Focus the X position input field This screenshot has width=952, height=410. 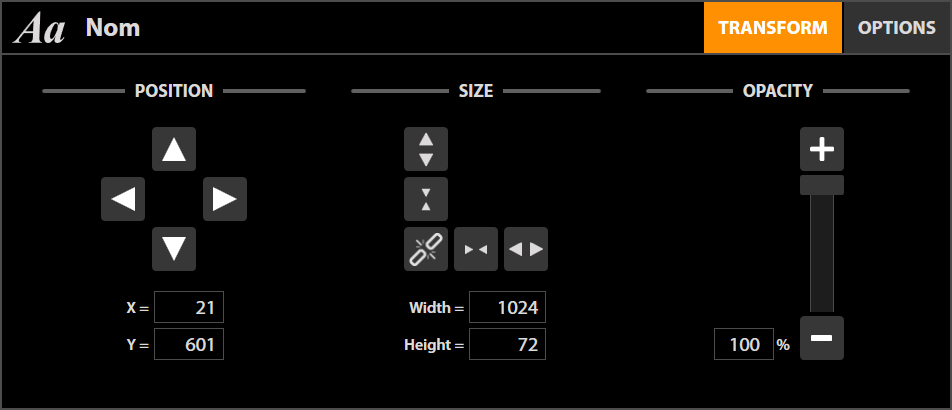(x=189, y=308)
